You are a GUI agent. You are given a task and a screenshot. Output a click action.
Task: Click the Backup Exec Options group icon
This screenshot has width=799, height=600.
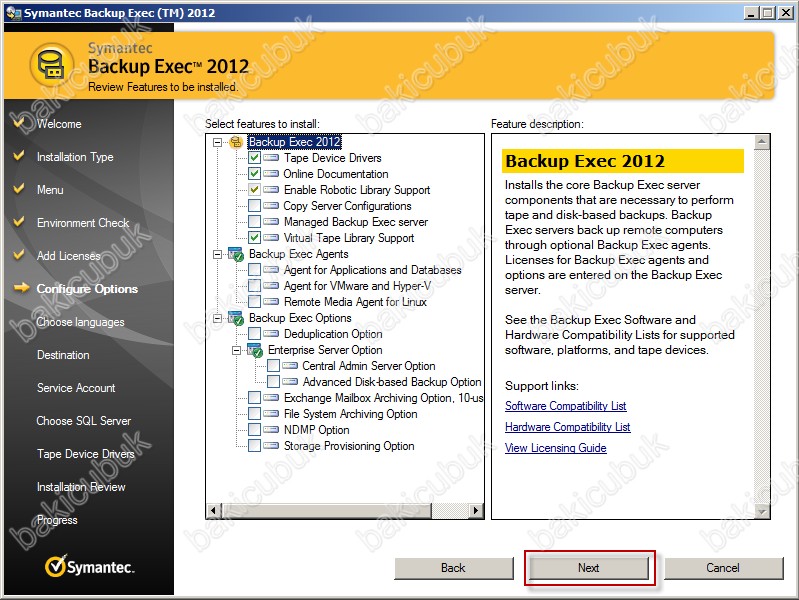click(236, 319)
